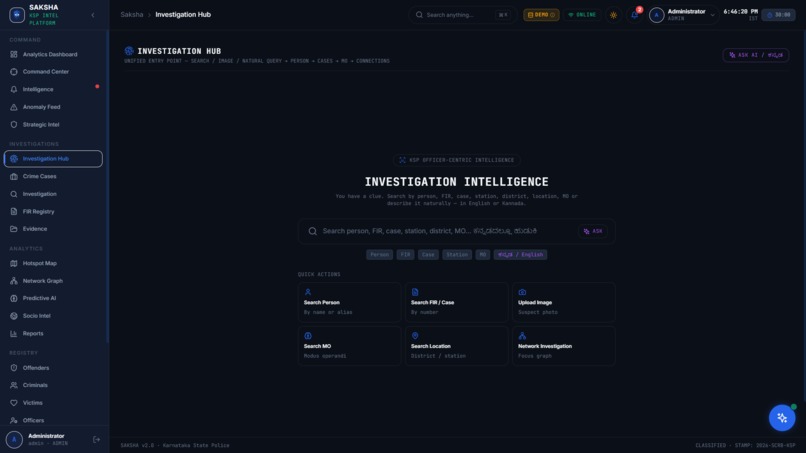Open the Network Investigation quick action
Screen dimensions: 806x453
(564, 346)
